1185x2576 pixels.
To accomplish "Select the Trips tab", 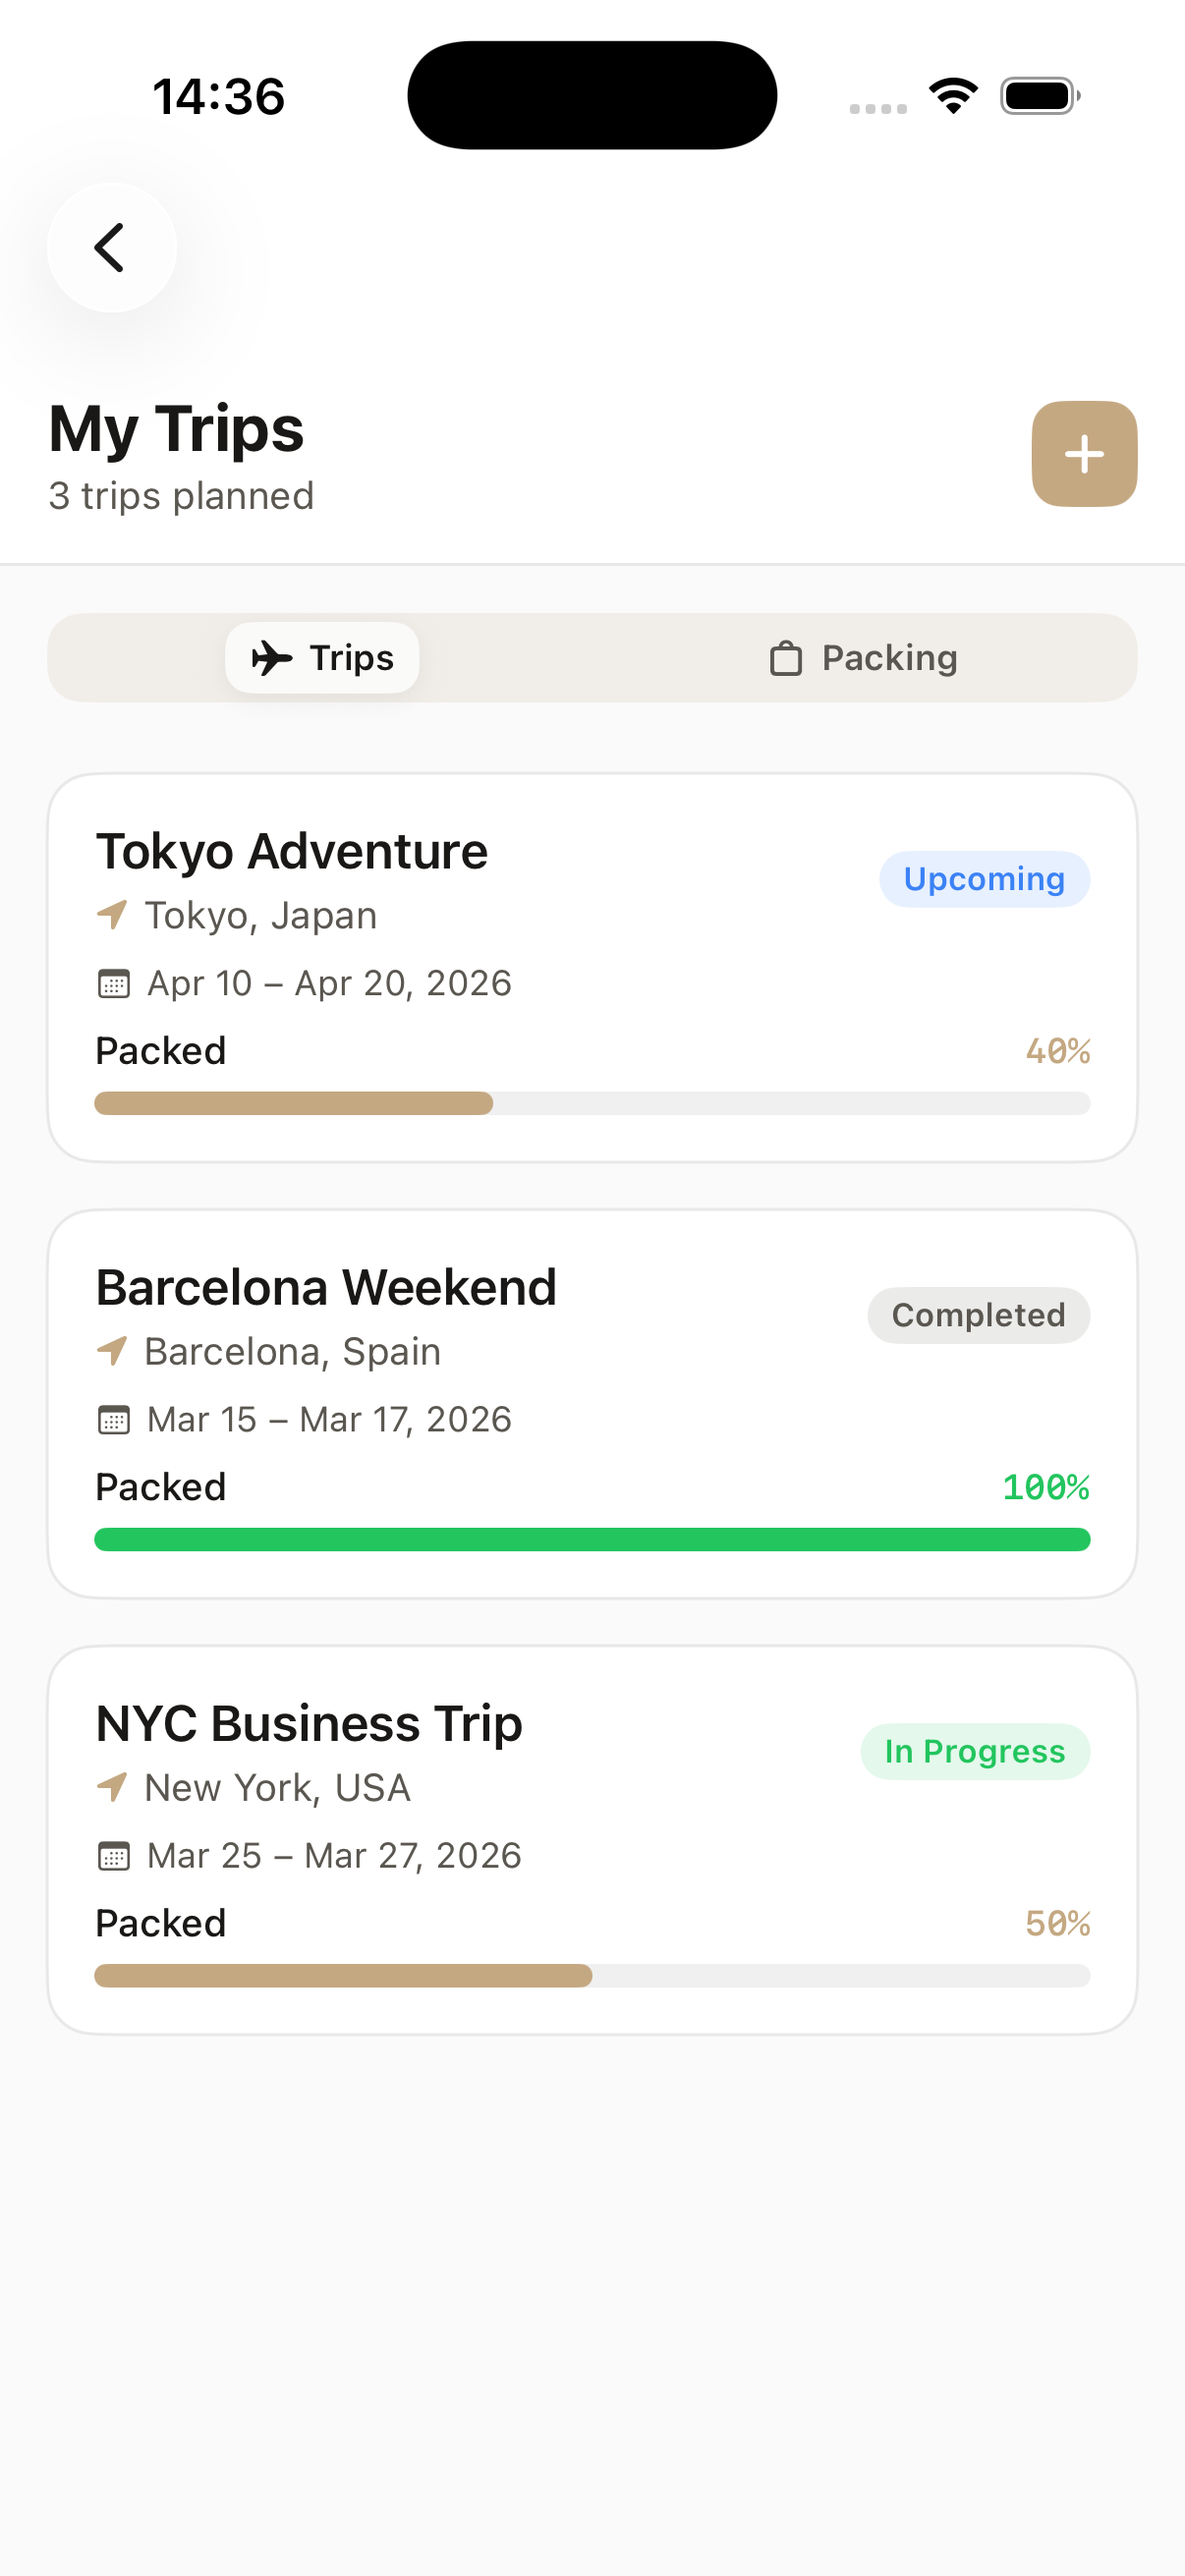I will coord(322,658).
